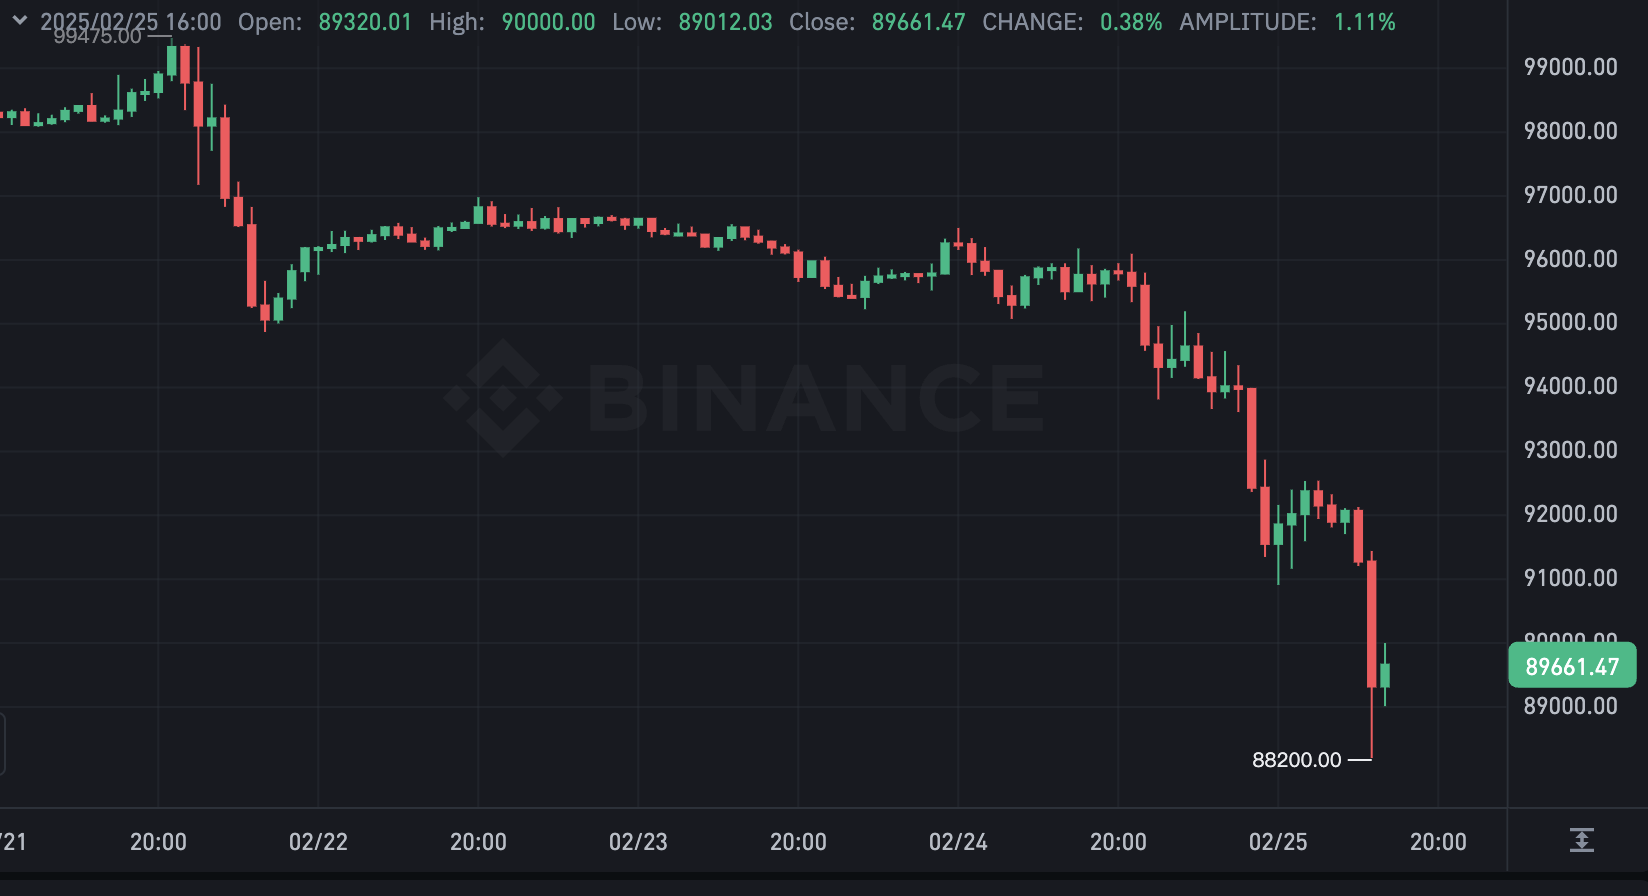
Task: Click the 99000.00 level on price axis
Action: tap(1570, 67)
